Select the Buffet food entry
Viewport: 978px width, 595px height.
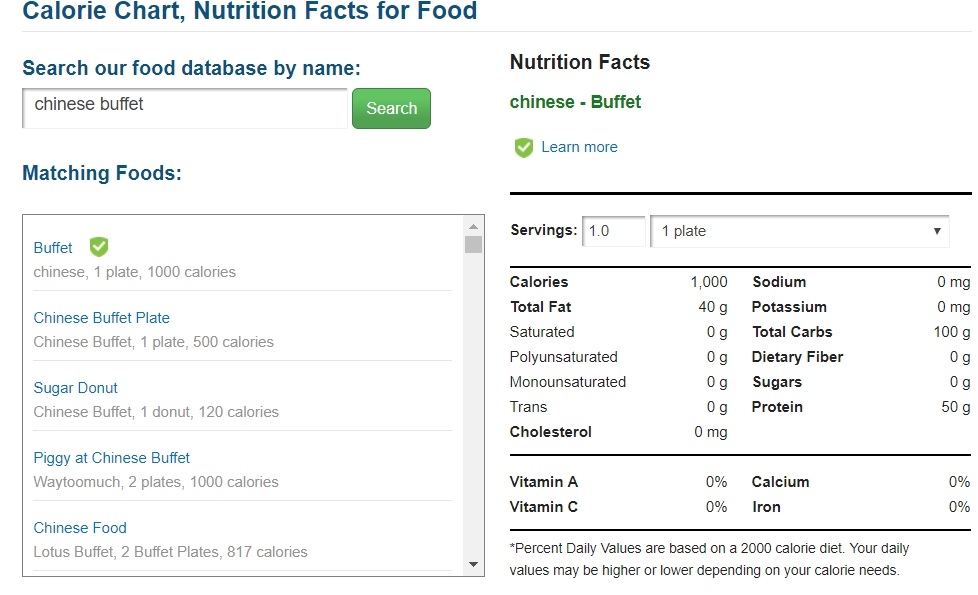[x=53, y=248]
